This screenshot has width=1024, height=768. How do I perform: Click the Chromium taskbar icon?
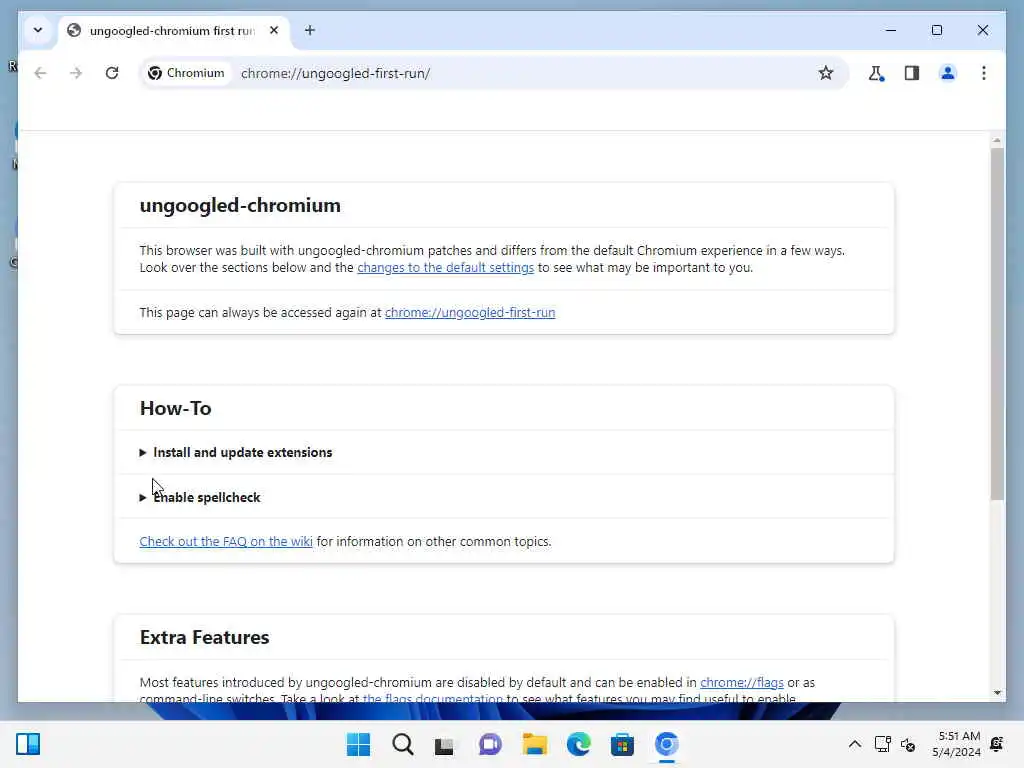point(666,744)
